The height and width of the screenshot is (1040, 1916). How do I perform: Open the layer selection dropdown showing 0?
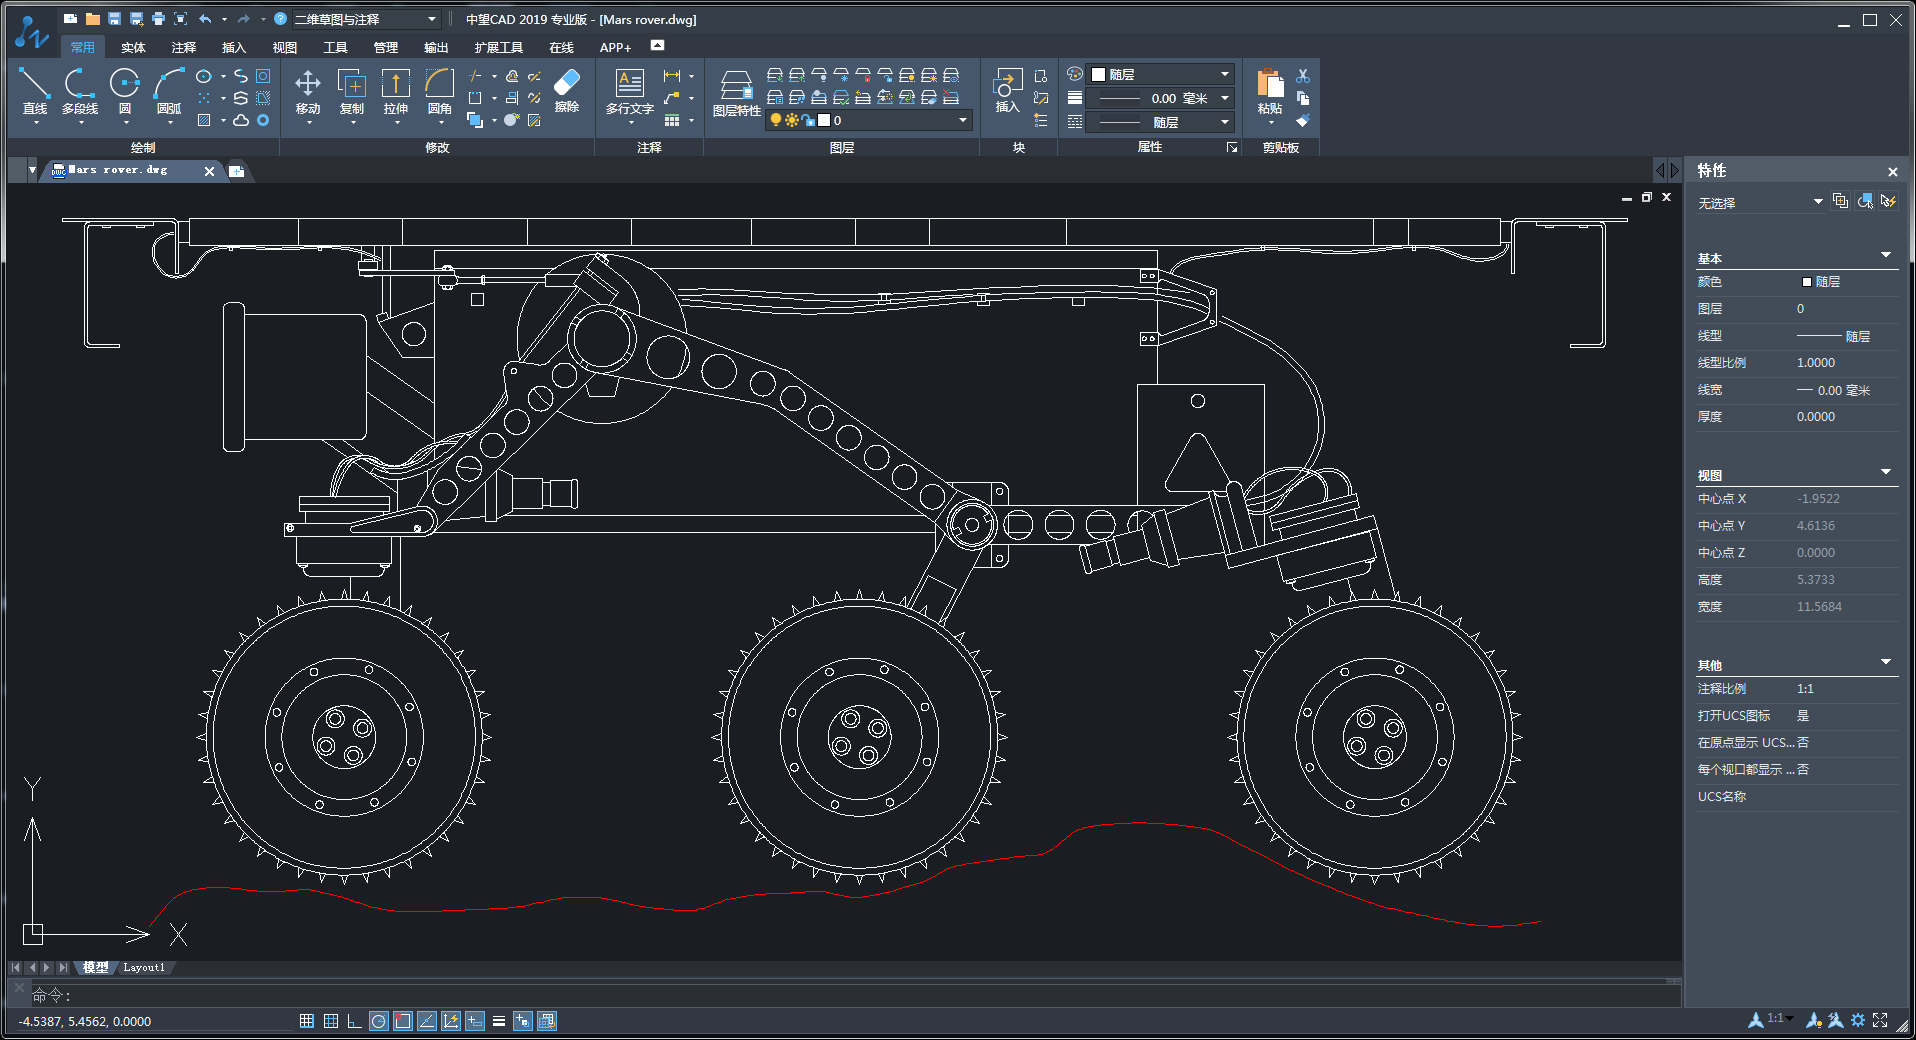(962, 120)
